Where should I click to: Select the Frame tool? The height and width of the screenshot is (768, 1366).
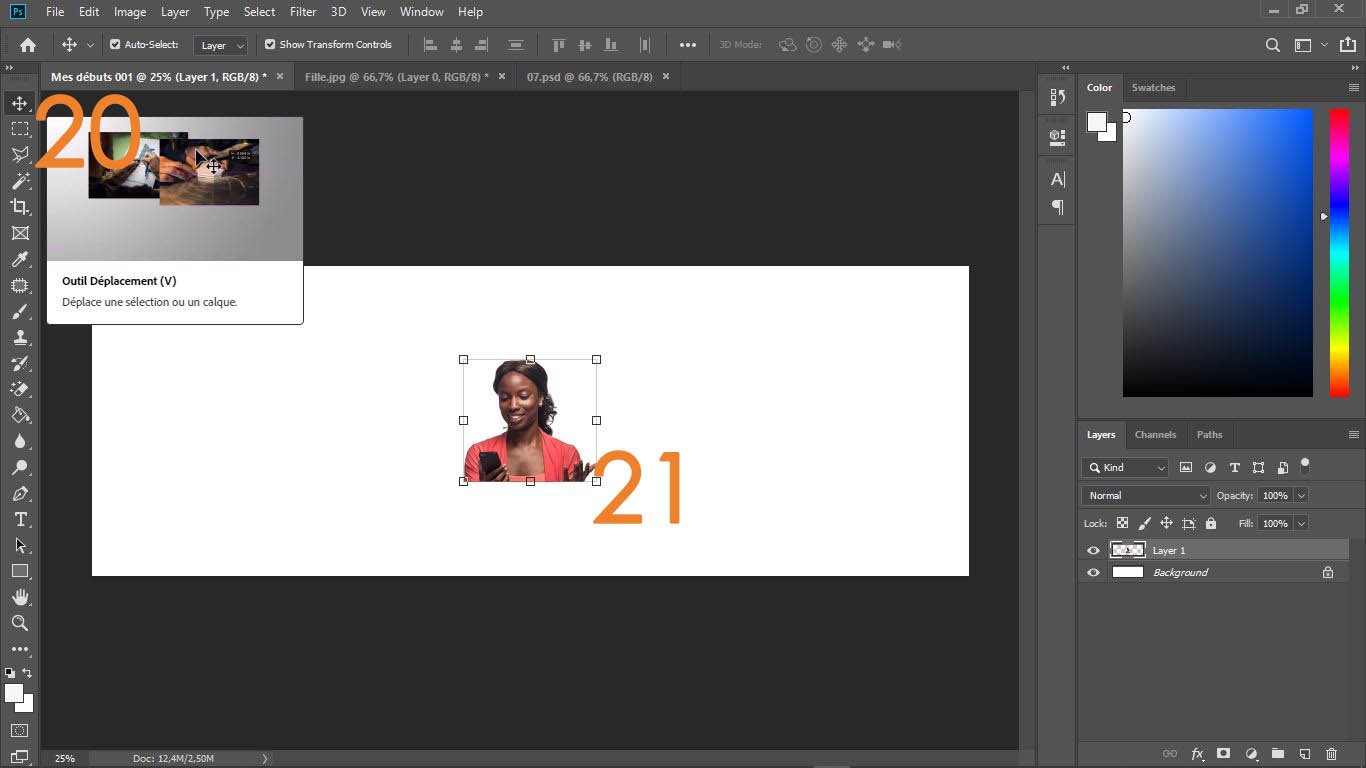point(20,233)
